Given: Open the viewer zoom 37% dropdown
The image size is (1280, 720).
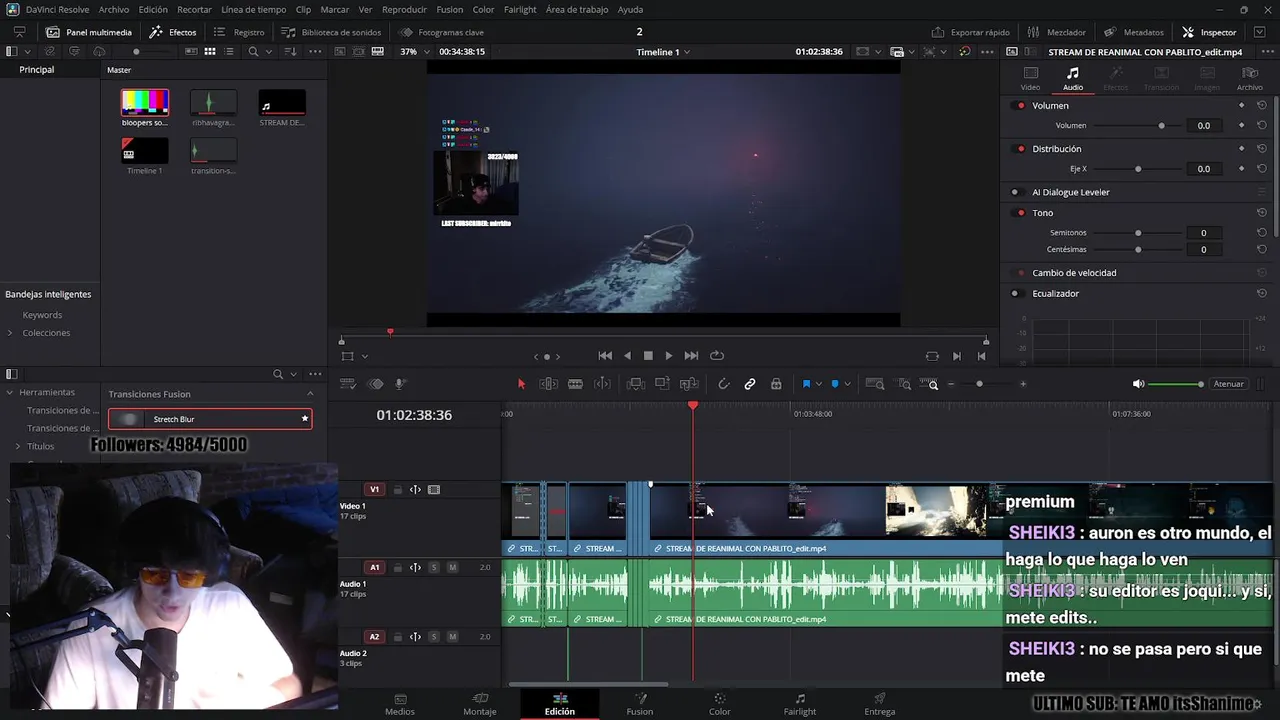Looking at the screenshot, I should pyautogui.click(x=414, y=52).
